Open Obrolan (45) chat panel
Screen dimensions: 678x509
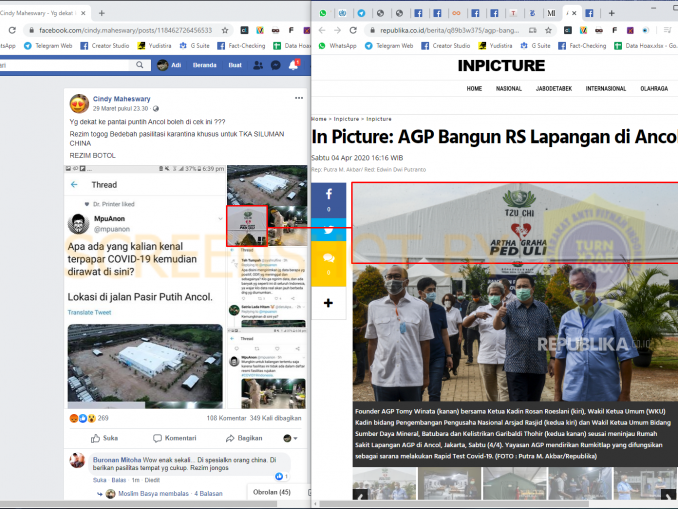point(272,492)
